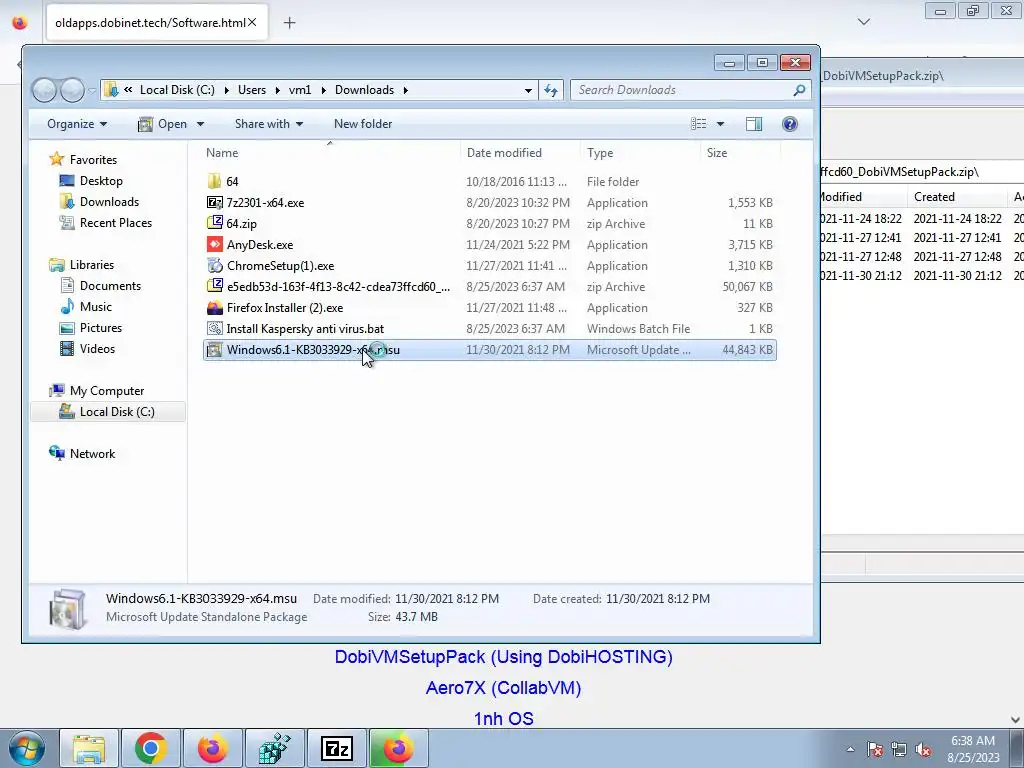The image size is (1024, 768).
Task: Close the oldapps.dobinet.tech tab
Action: click(x=252, y=22)
